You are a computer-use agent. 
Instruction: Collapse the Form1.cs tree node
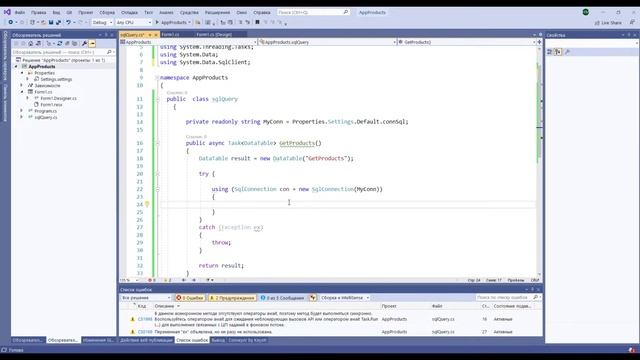point(22,92)
